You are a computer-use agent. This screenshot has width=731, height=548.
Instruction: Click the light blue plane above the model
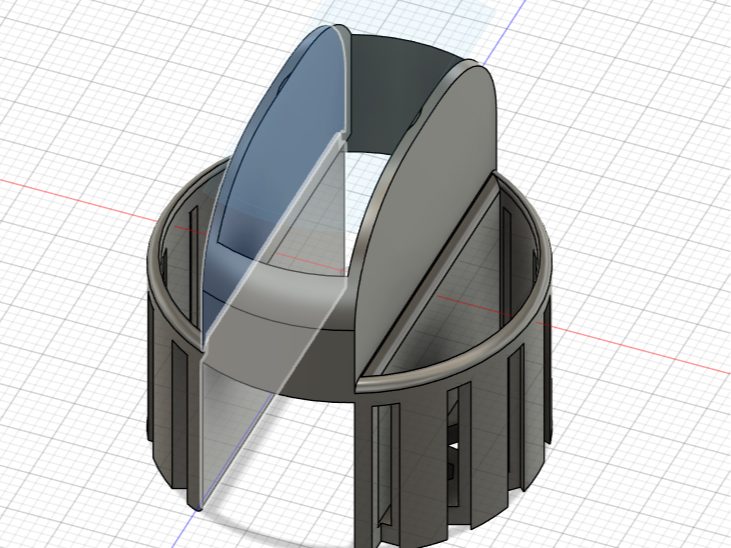pyautogui.click(x=410, y=16)
